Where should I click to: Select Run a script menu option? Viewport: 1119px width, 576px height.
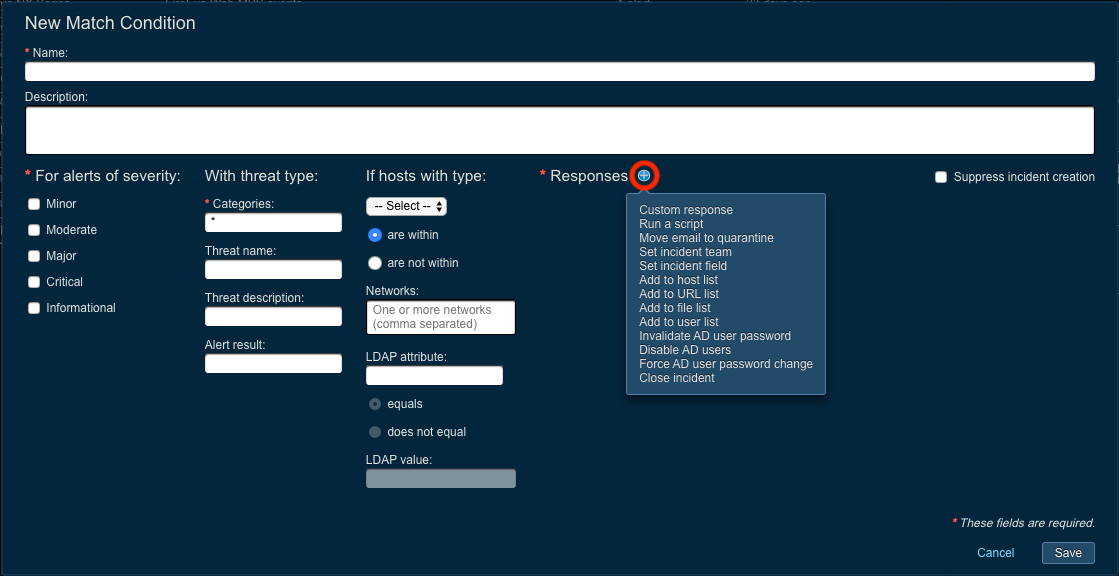click(x=671, y=224)
